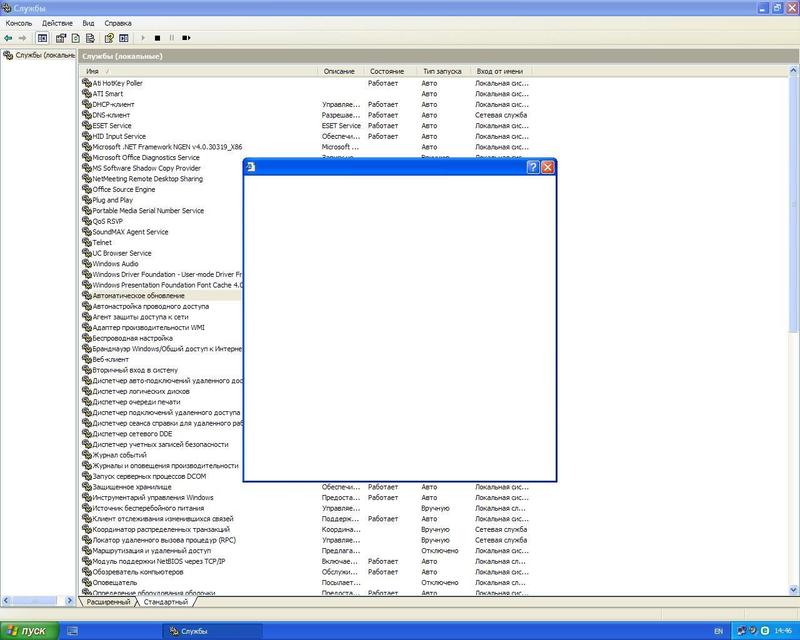
Task: Click the пуск Start button
Action: coord(29,631)
